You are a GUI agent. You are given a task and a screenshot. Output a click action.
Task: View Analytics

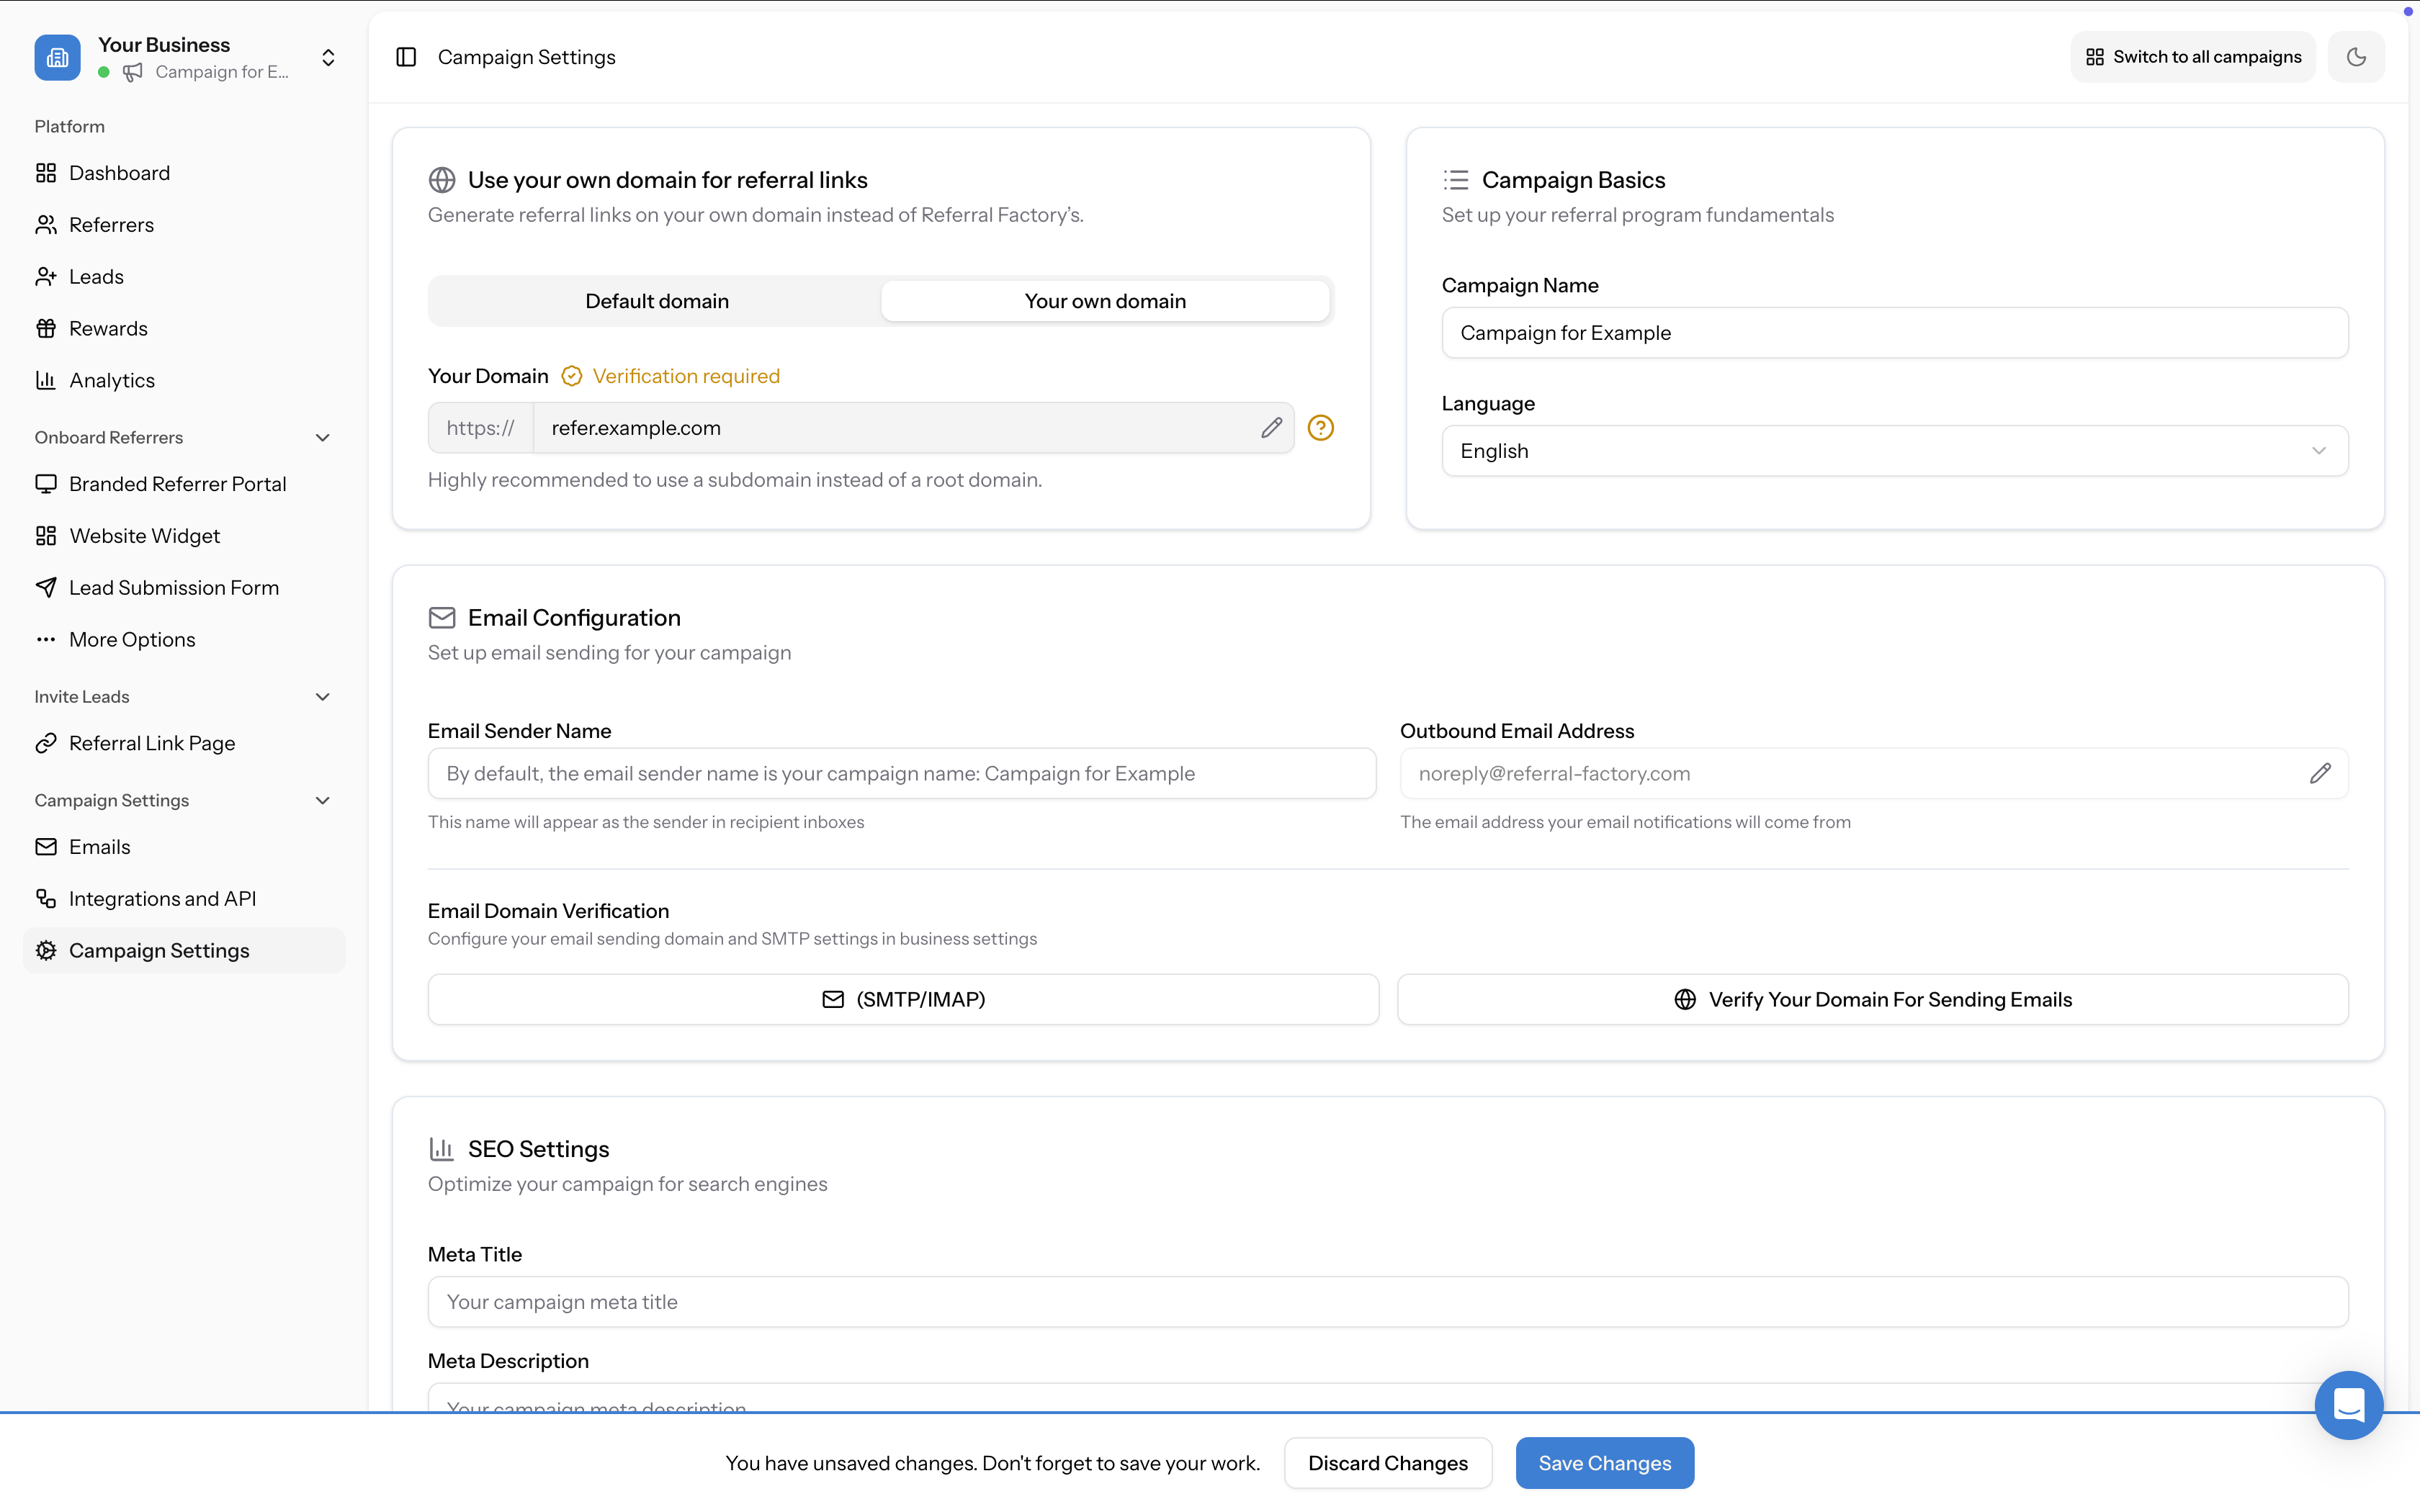click(x=112, y=379)
